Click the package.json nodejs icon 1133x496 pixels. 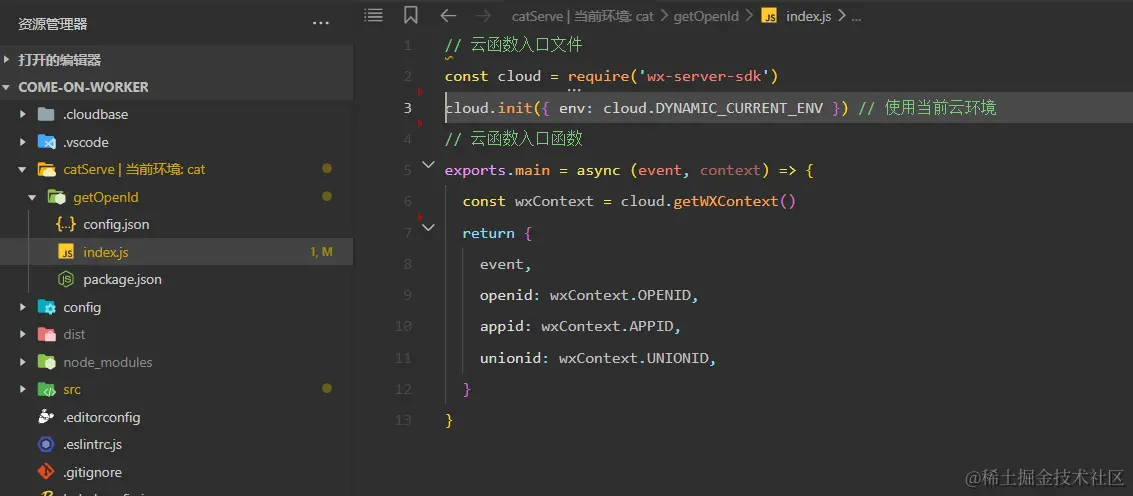coord(66,280)
